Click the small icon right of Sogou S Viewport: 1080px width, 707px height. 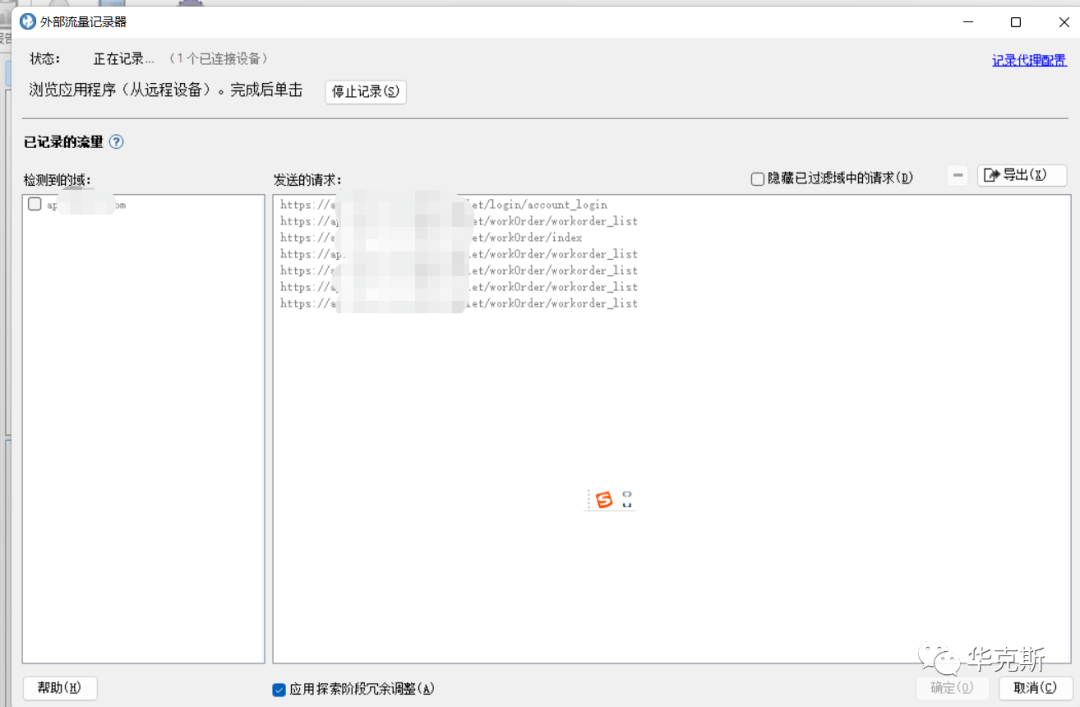point(627,500)
